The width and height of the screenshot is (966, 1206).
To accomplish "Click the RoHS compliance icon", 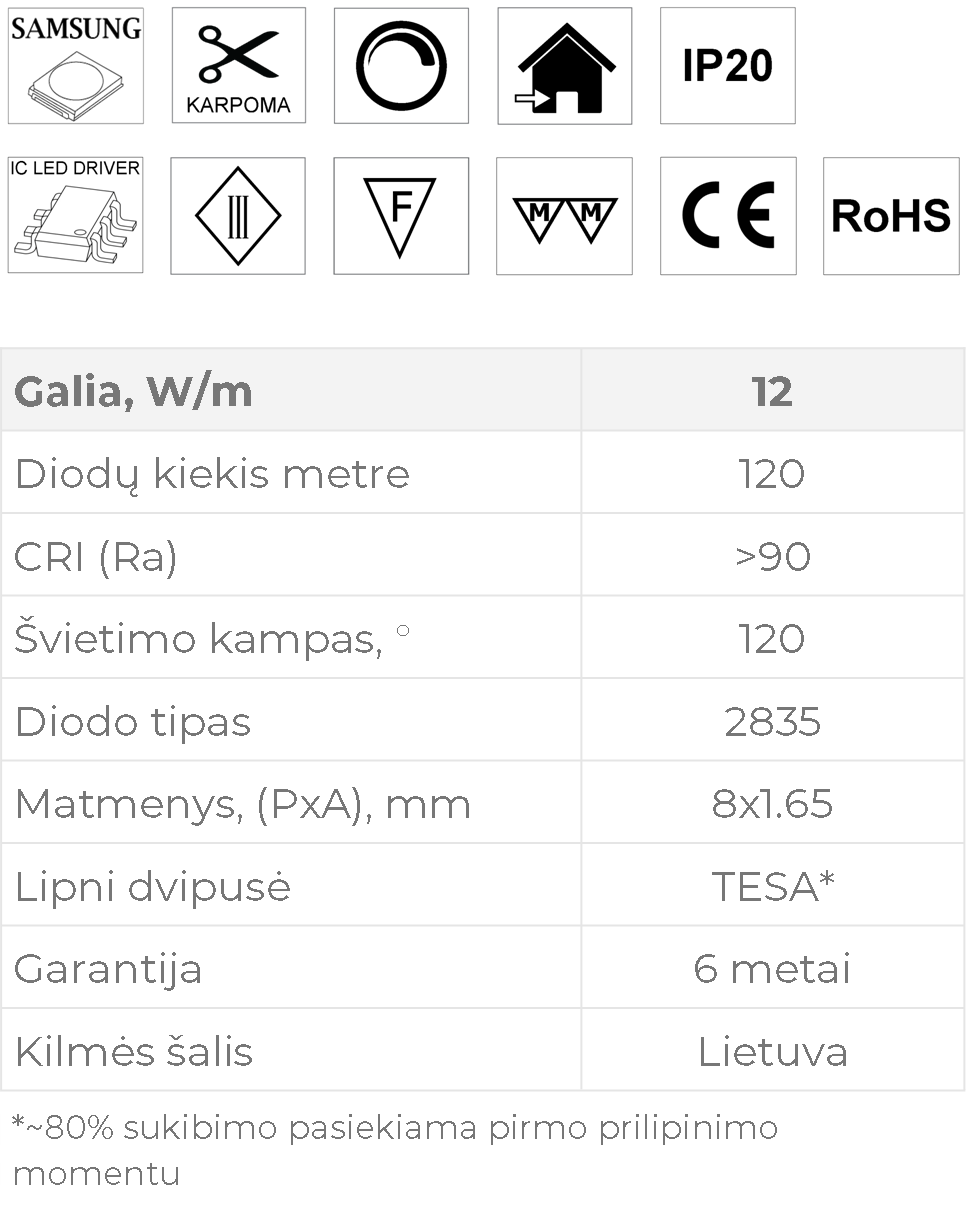I will (890, 215).
